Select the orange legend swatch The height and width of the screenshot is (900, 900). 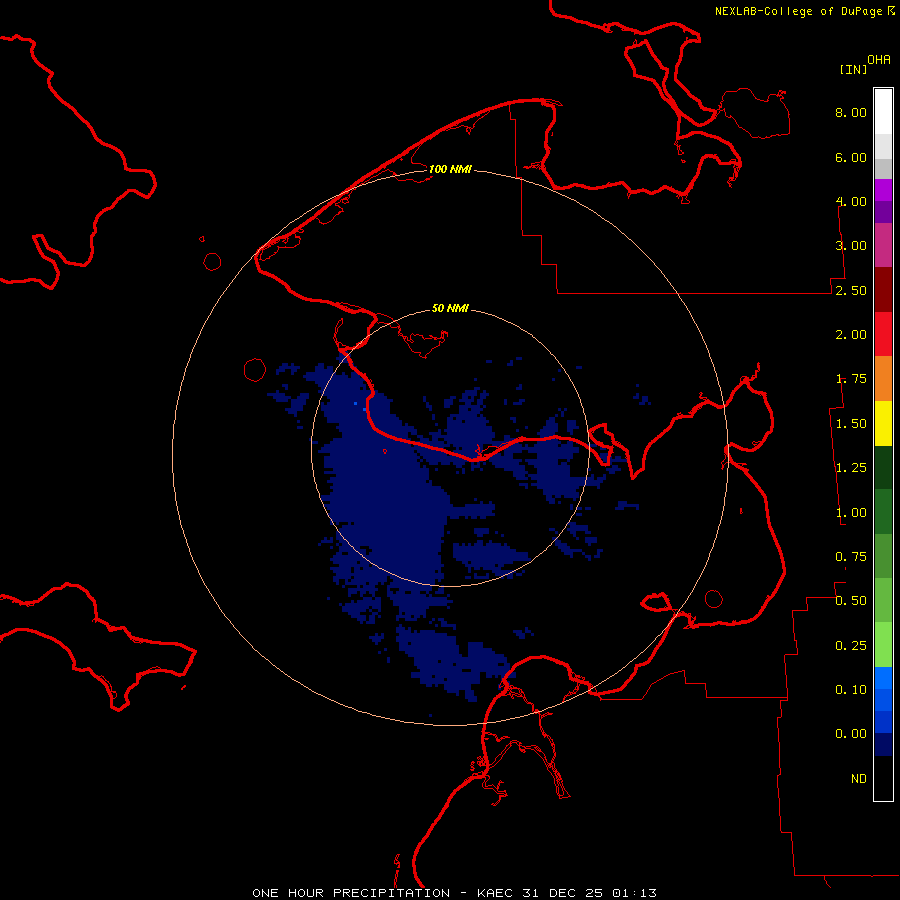click(x=883, y=379)
